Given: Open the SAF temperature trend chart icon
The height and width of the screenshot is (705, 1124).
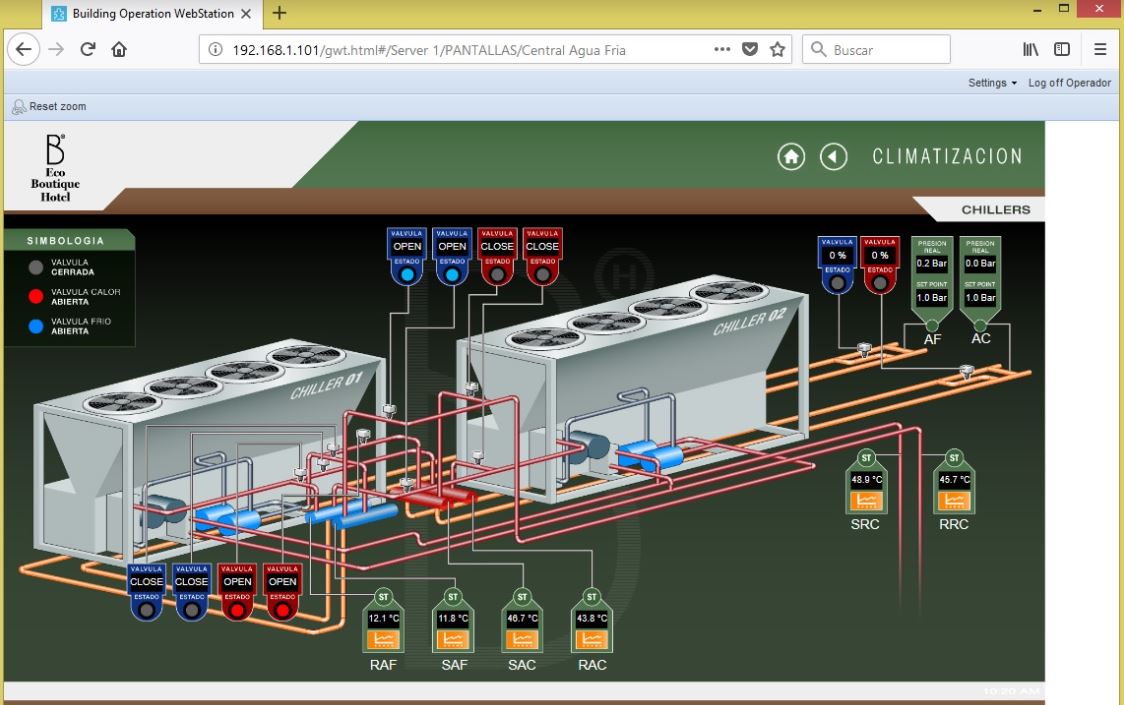Looking at the screenshot, I should point(453,638).
